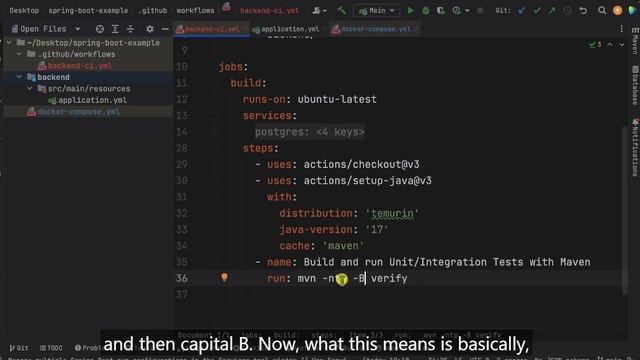Click the backend-ci.yml breadcrumb in navigation bar

tap(269, 11)
